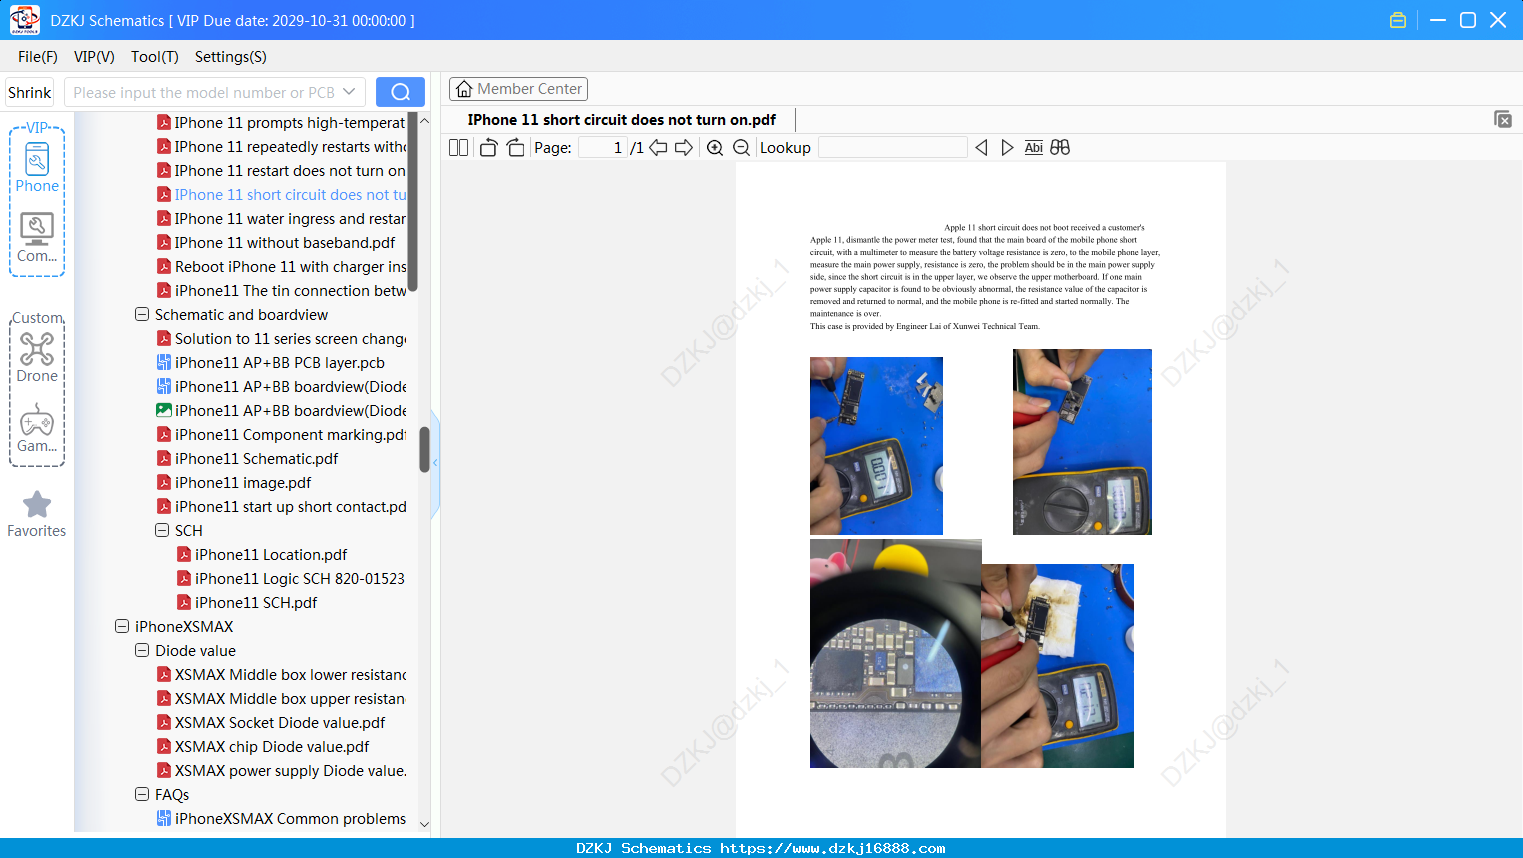Open Solution to 11 series screen change
Image resolution: width=1523 pixels, height=858 pixels.
pos(290,338)
